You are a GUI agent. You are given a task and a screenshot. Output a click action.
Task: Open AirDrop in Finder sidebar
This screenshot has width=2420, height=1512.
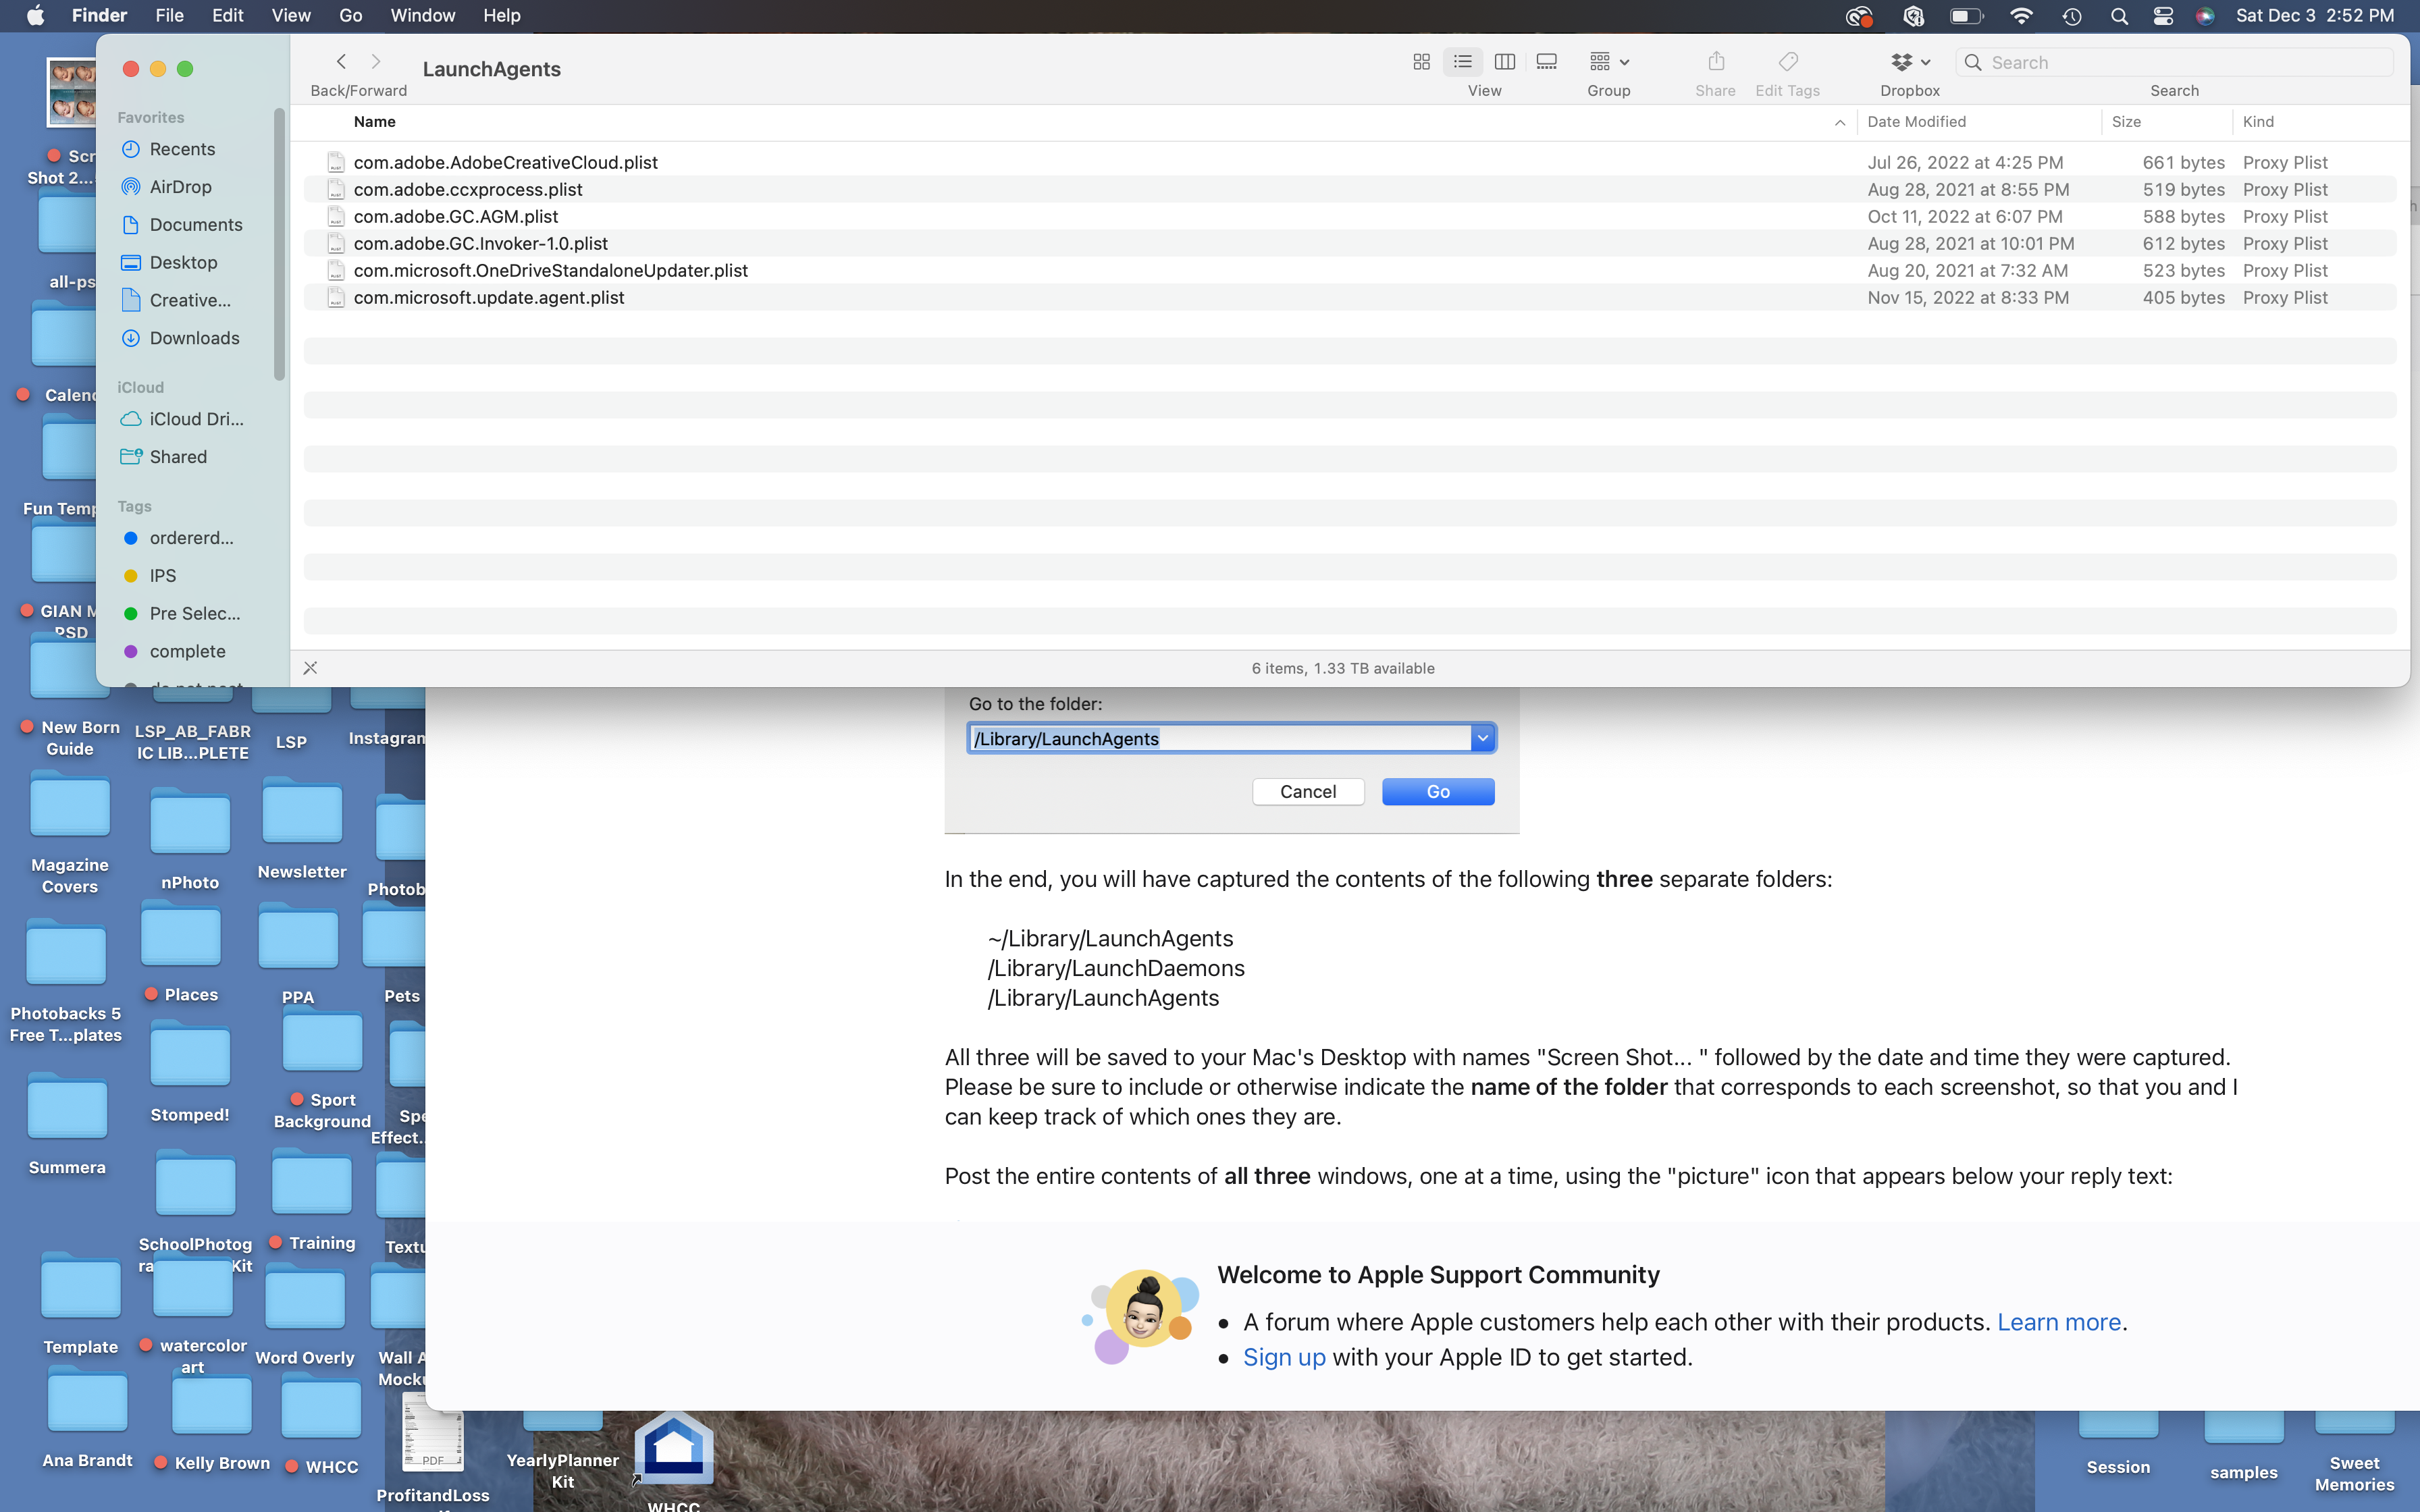(x=180, y=187)
